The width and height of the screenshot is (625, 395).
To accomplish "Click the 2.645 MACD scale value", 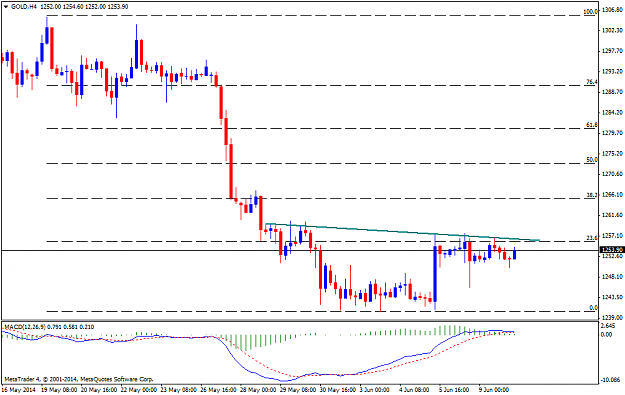I will point(607,326).
